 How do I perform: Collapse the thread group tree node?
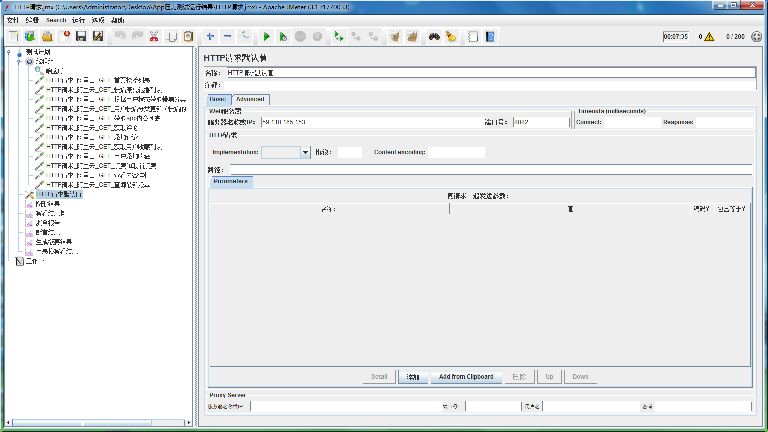pyautogui.click(x=19, y=62)
